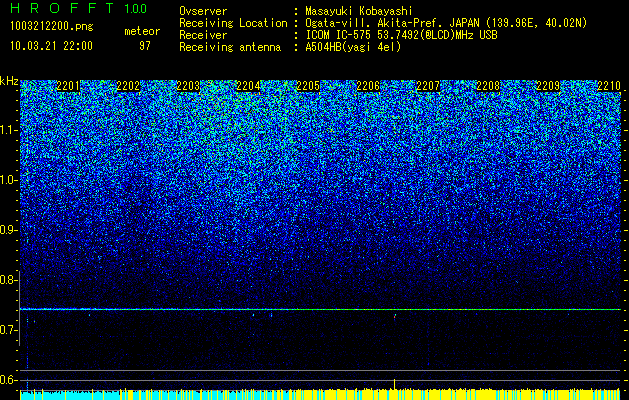The image size is (629, 400).
Task: Click the red meteor echo near 2206
Action: click(x=395, y=317)
